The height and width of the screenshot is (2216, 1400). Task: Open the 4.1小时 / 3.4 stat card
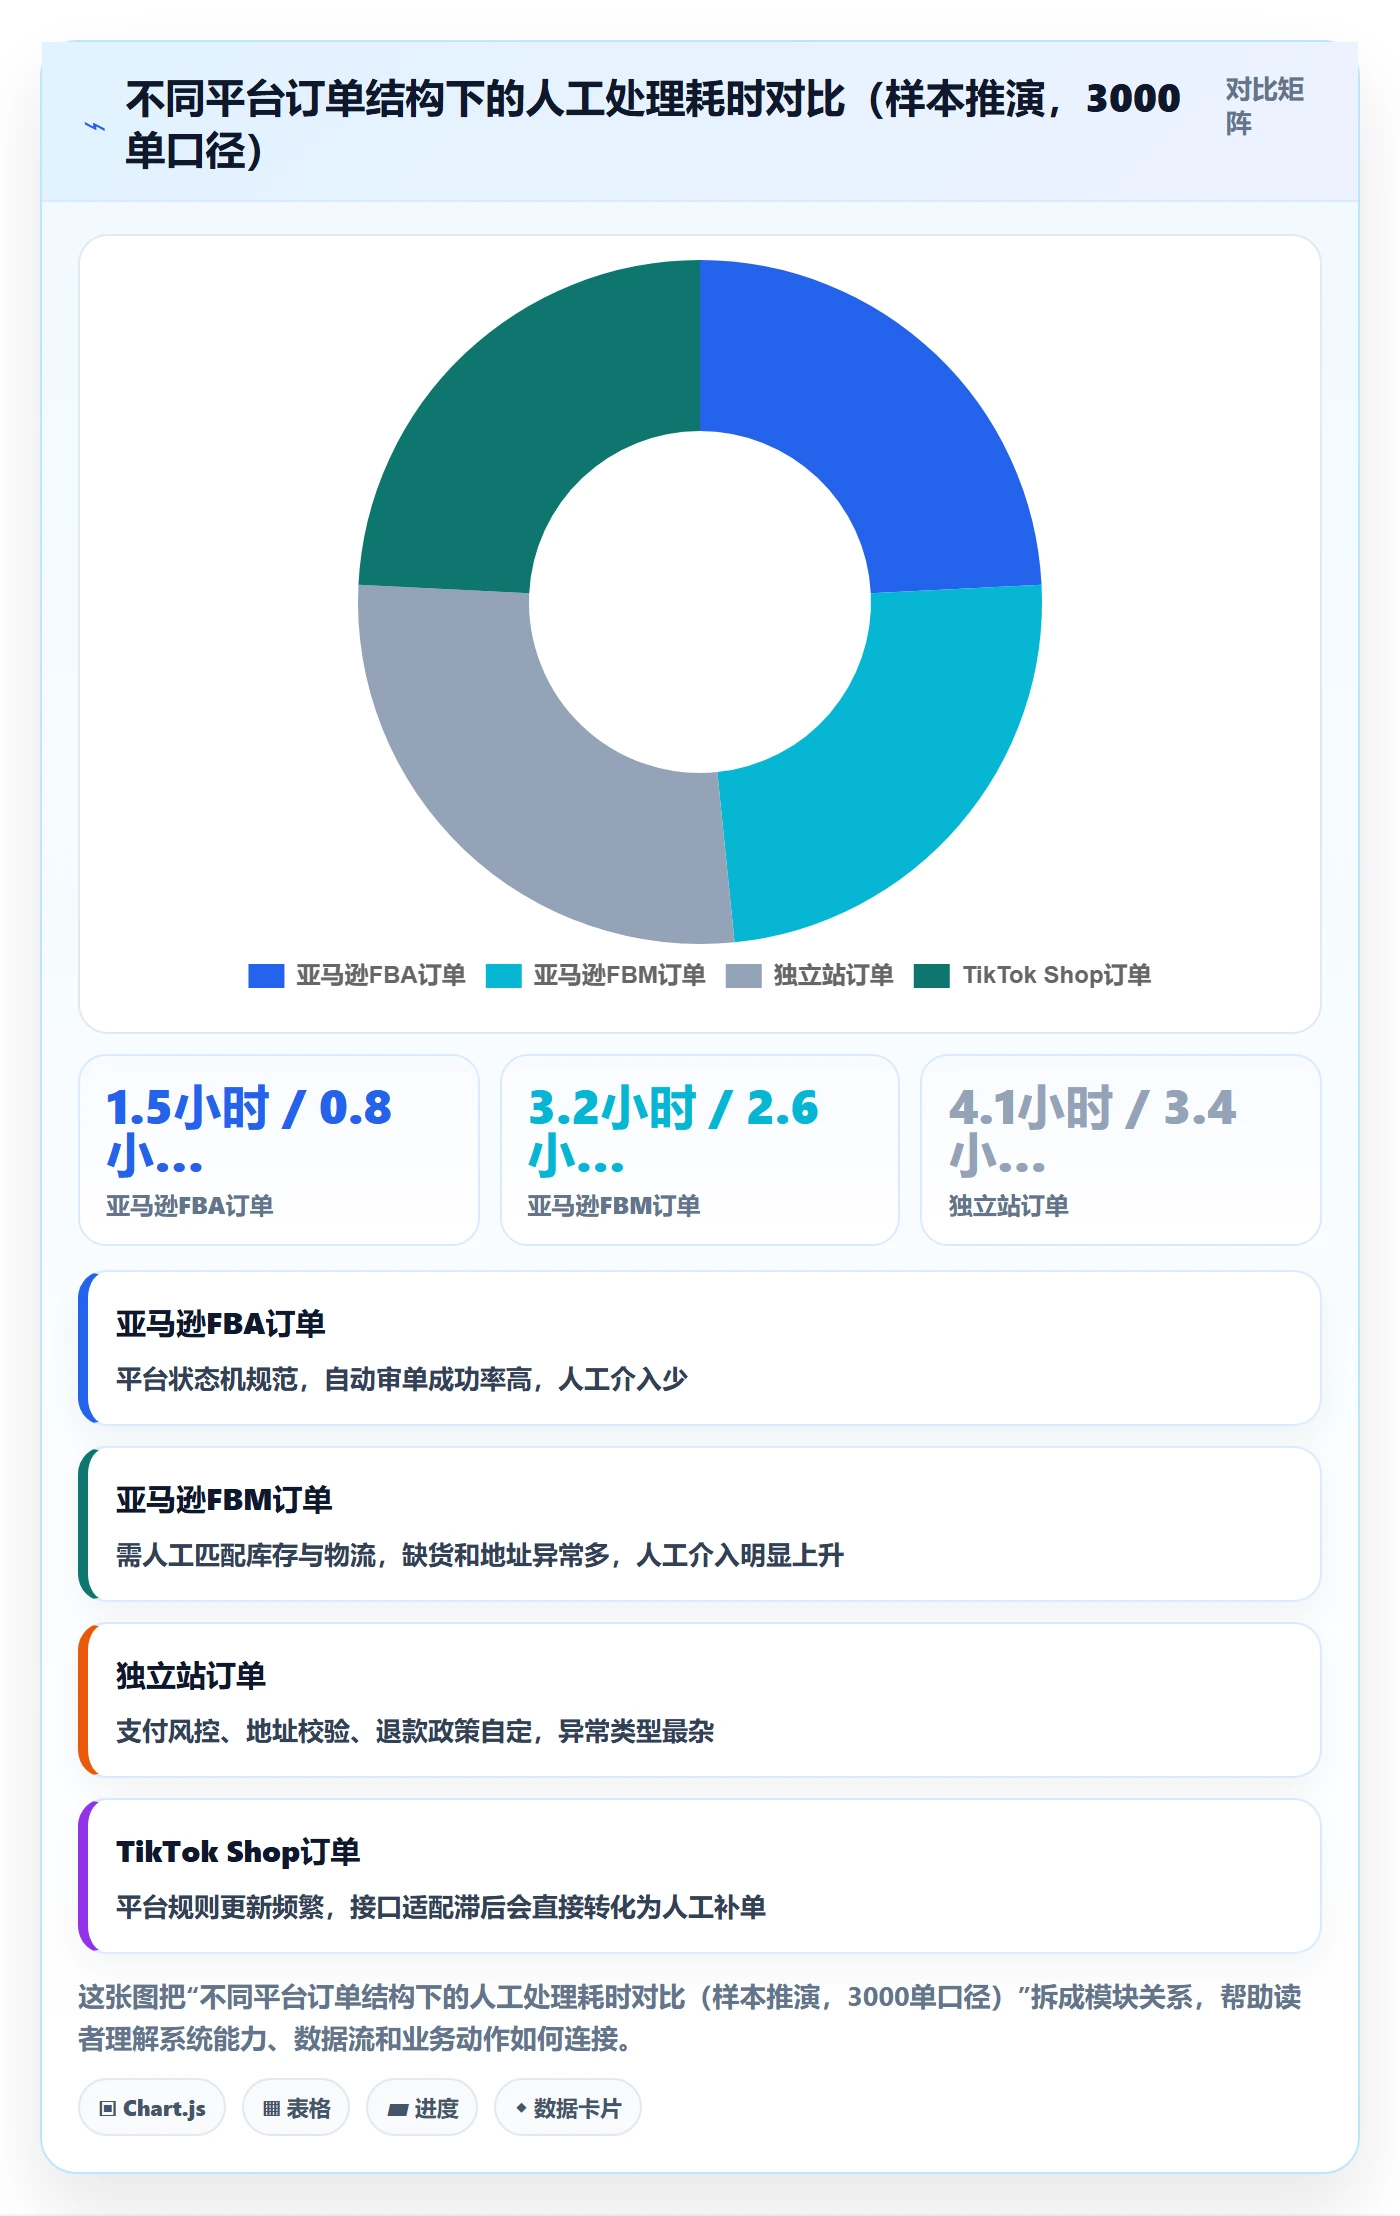tap(1121, 1150)
